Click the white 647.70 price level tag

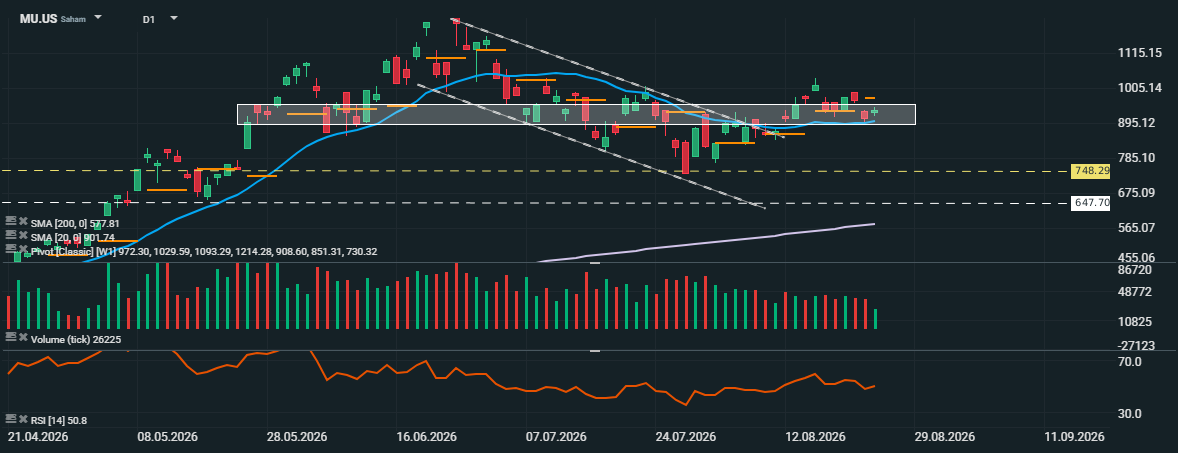[1090, 203]
